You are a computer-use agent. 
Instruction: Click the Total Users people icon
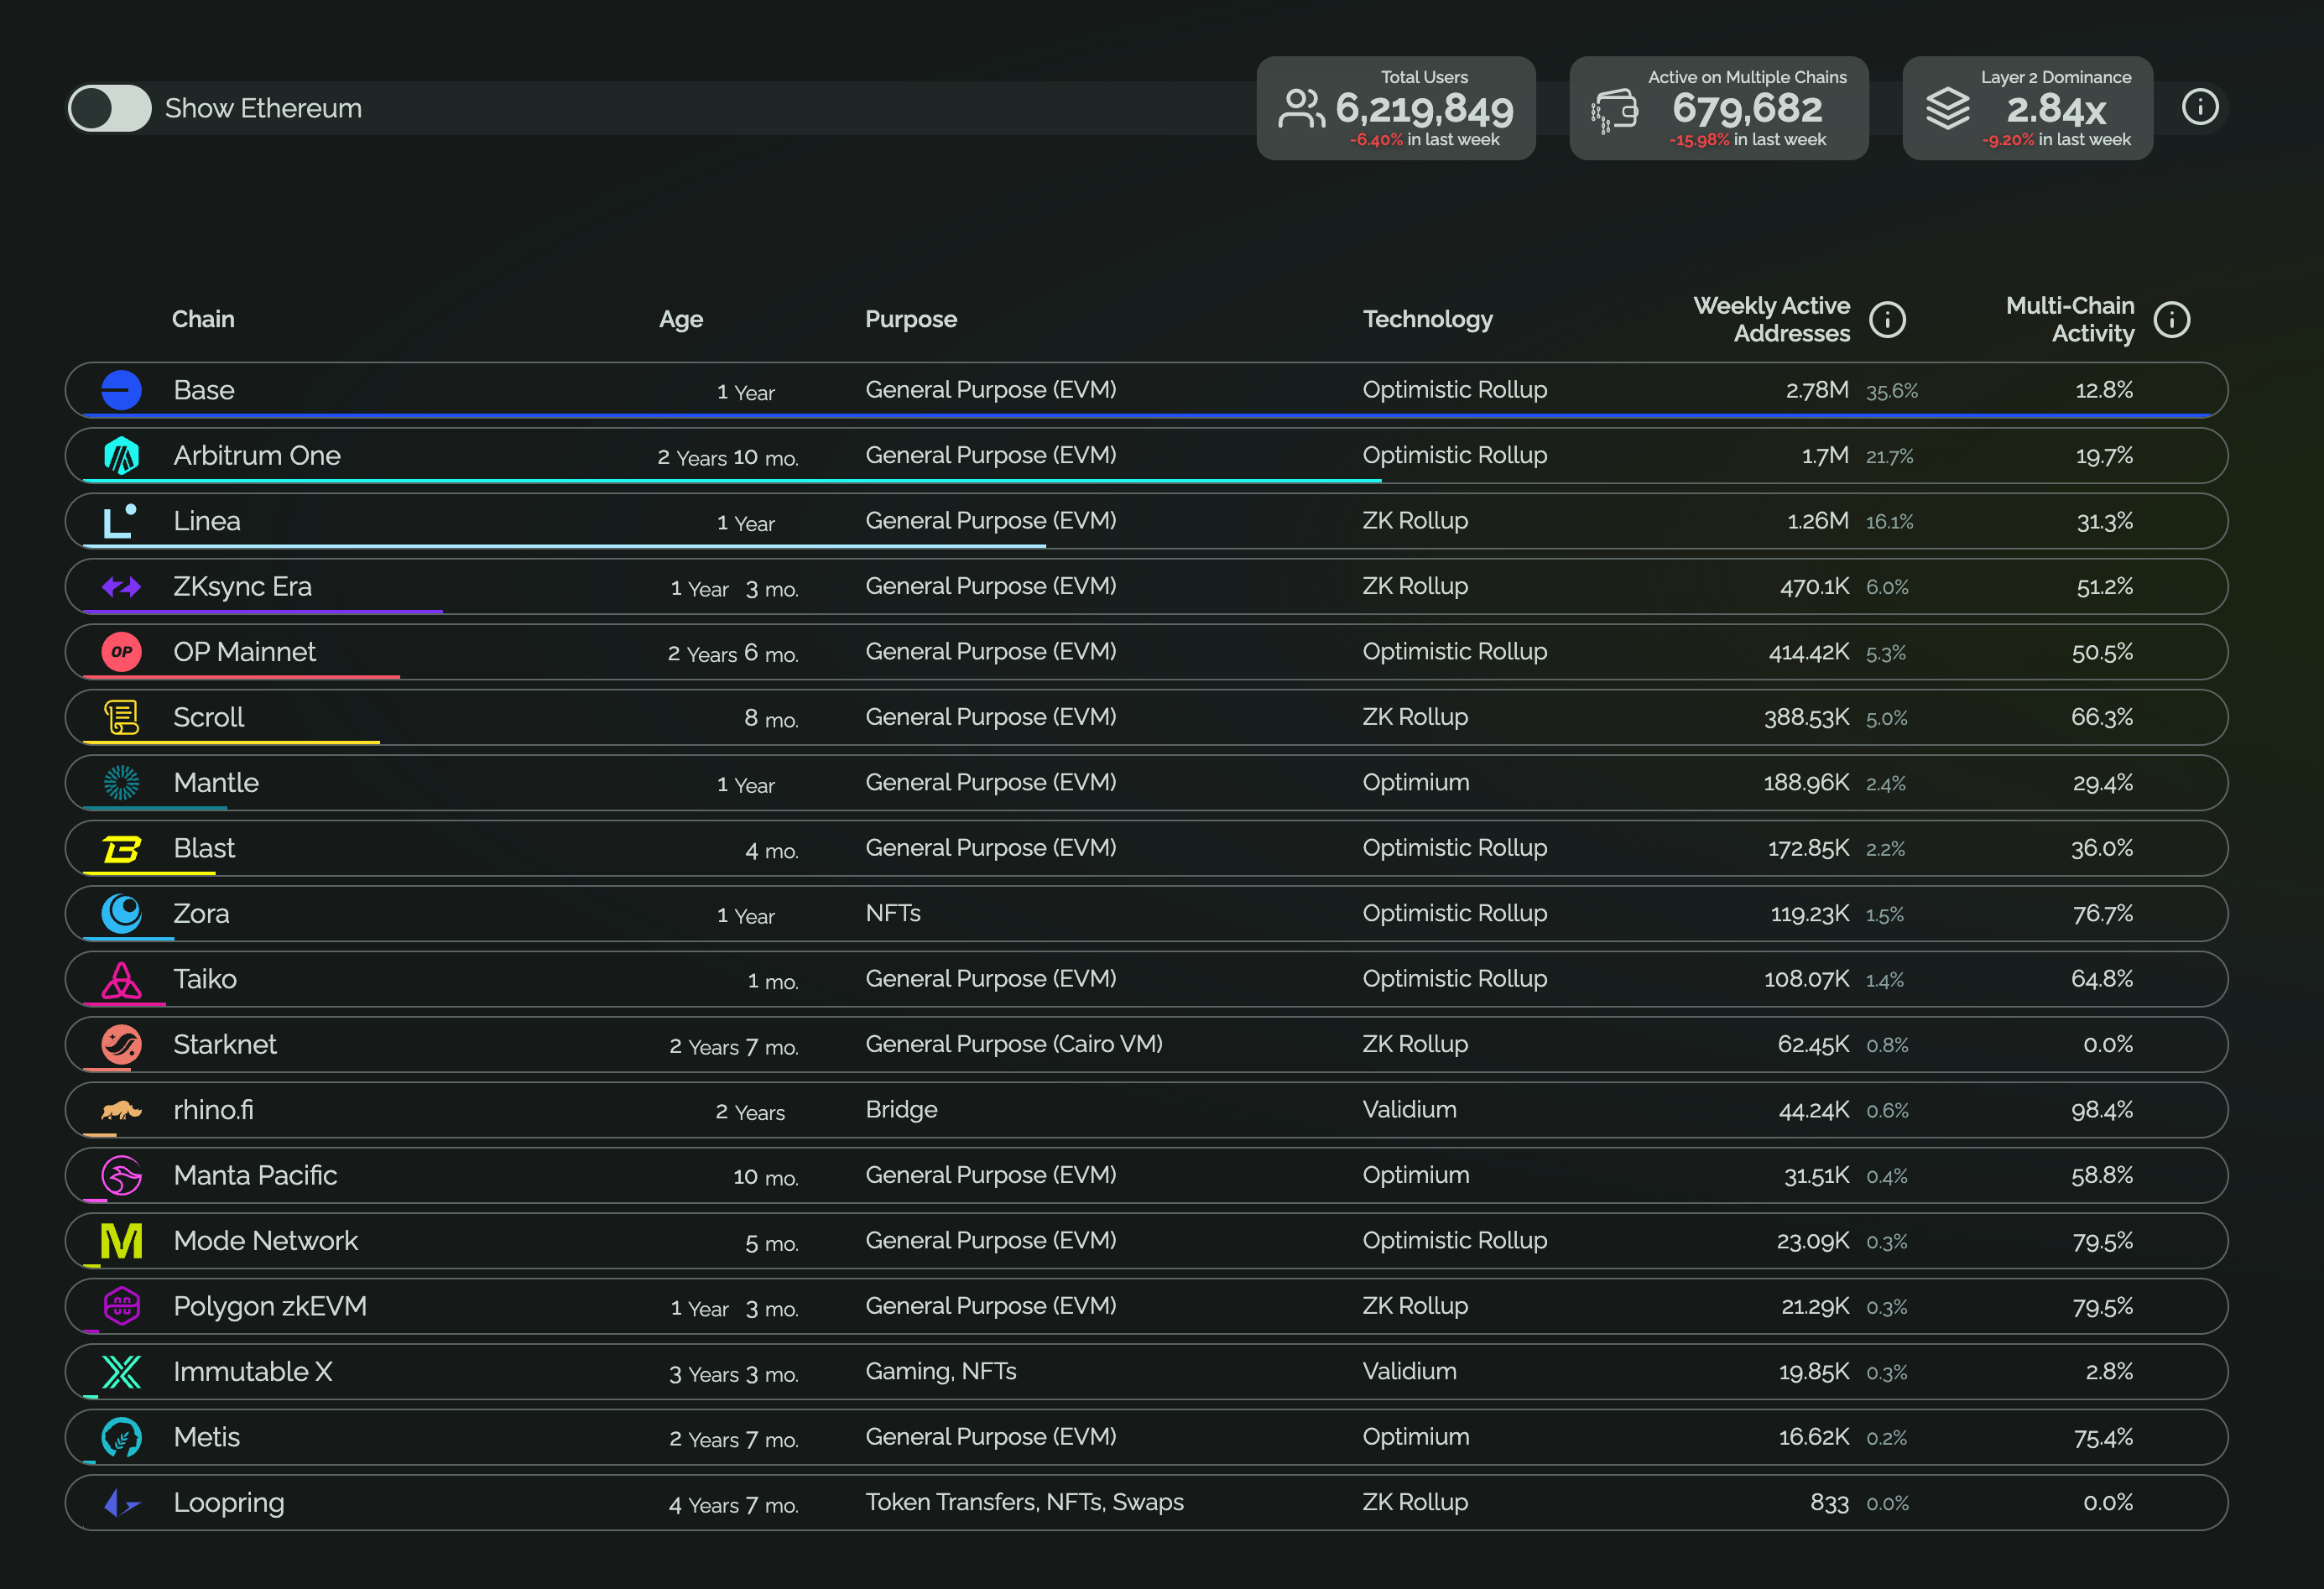click(1301, 109)
